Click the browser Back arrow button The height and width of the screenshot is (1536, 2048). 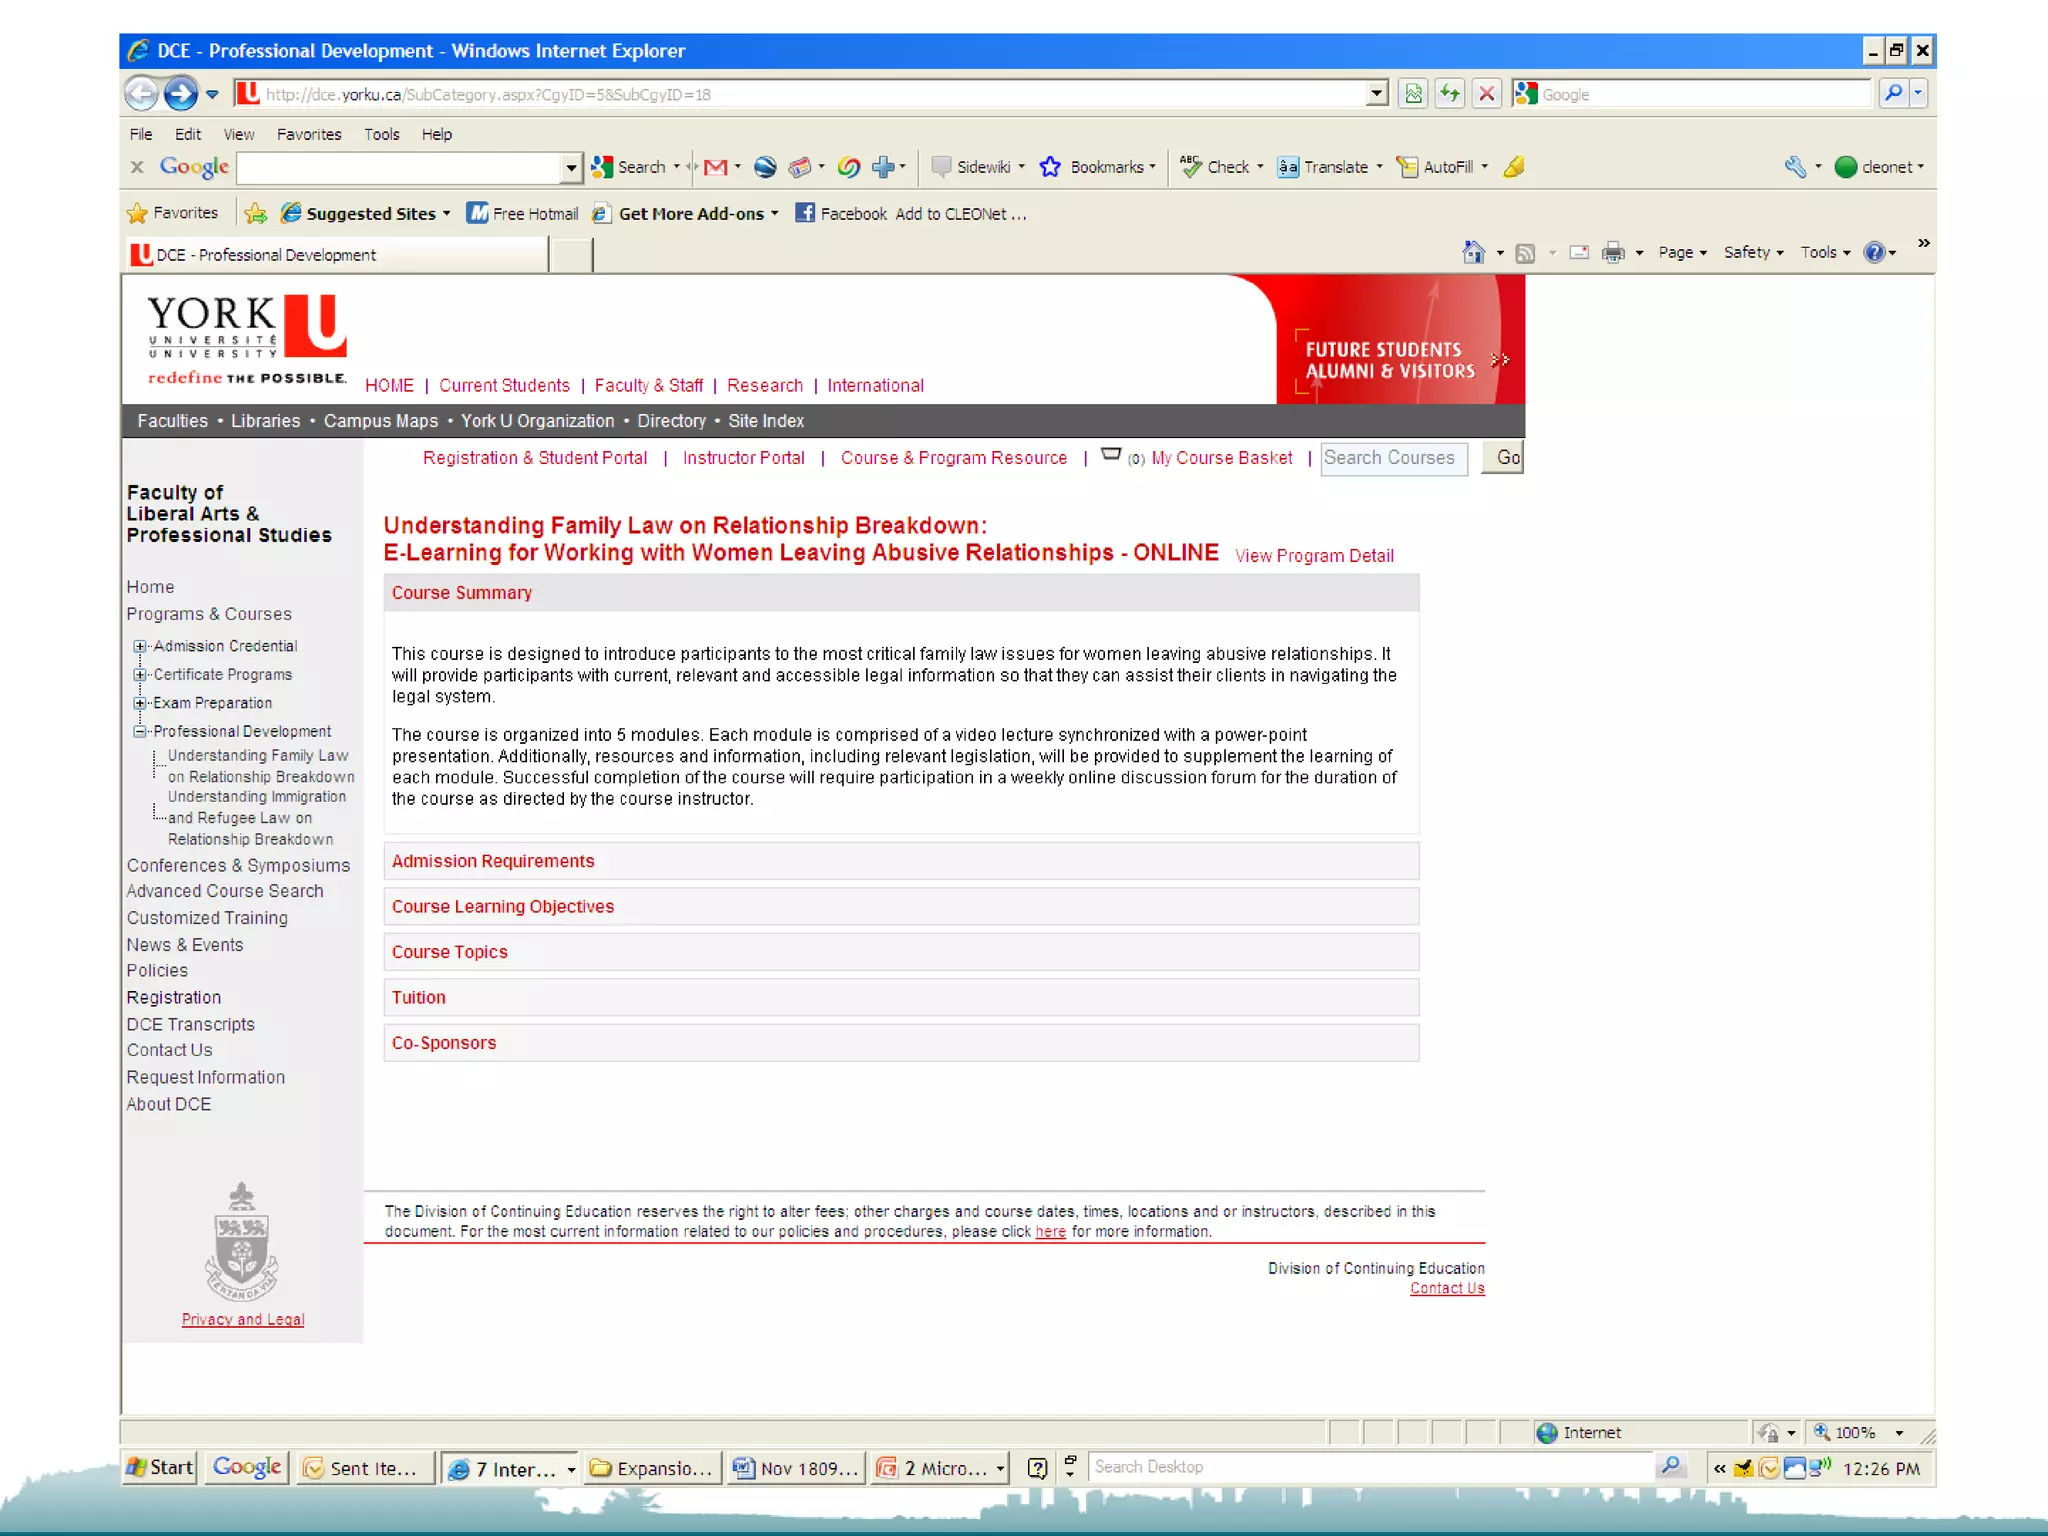[x=142, y=94]
